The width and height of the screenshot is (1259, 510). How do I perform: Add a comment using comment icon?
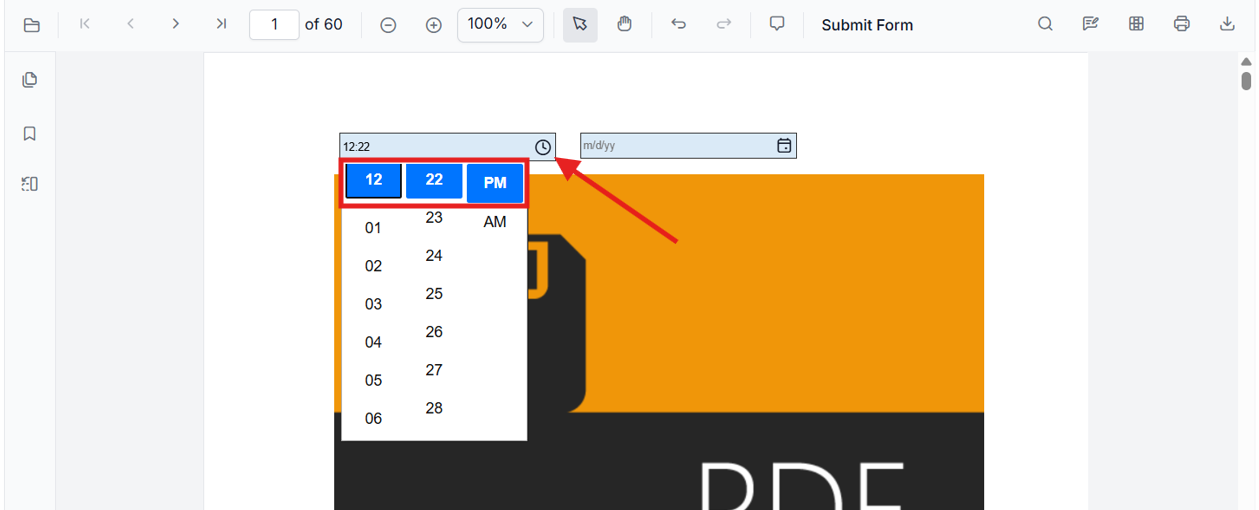pos(777,24)
